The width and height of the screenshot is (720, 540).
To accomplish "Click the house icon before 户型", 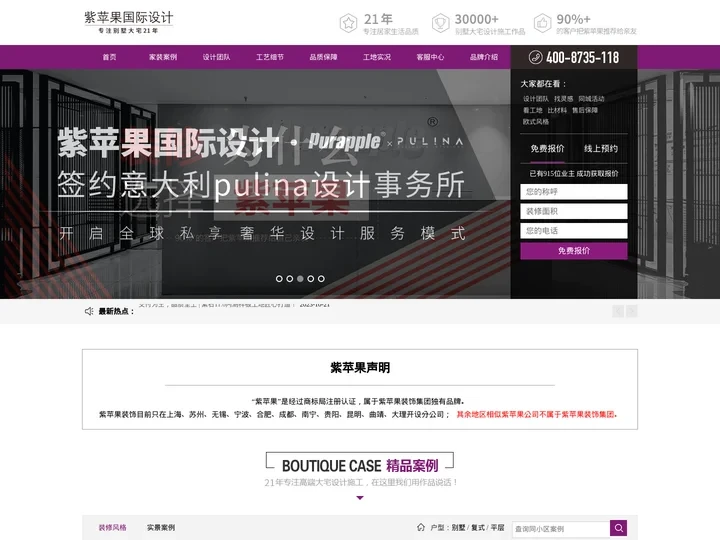I will coord(421,527).
